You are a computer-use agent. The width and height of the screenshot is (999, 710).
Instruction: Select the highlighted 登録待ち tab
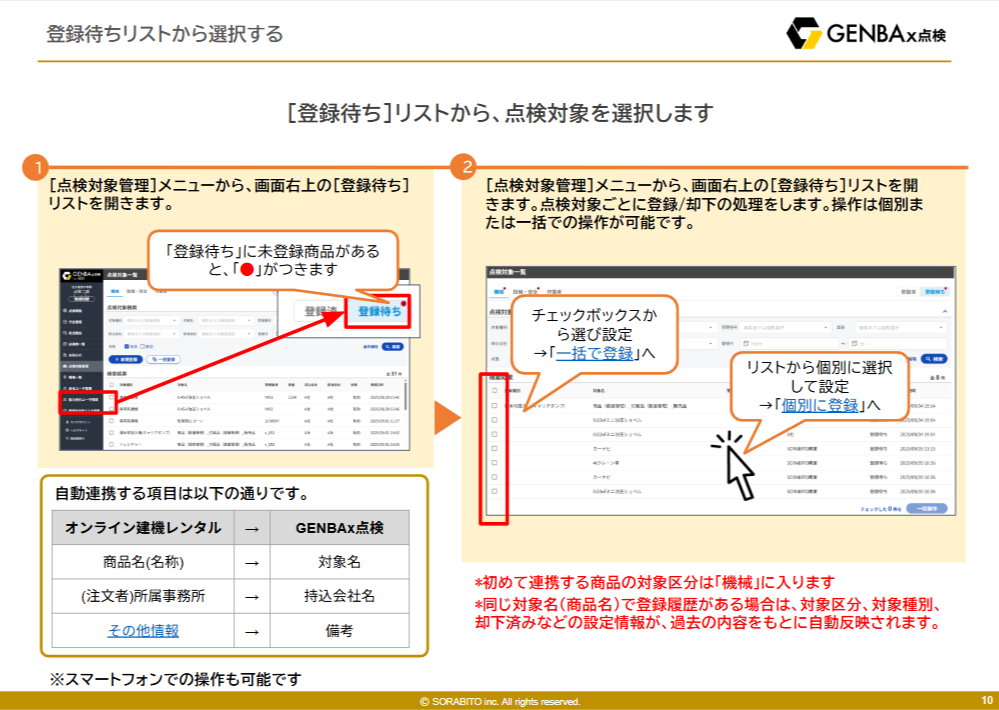click(379, 311)
